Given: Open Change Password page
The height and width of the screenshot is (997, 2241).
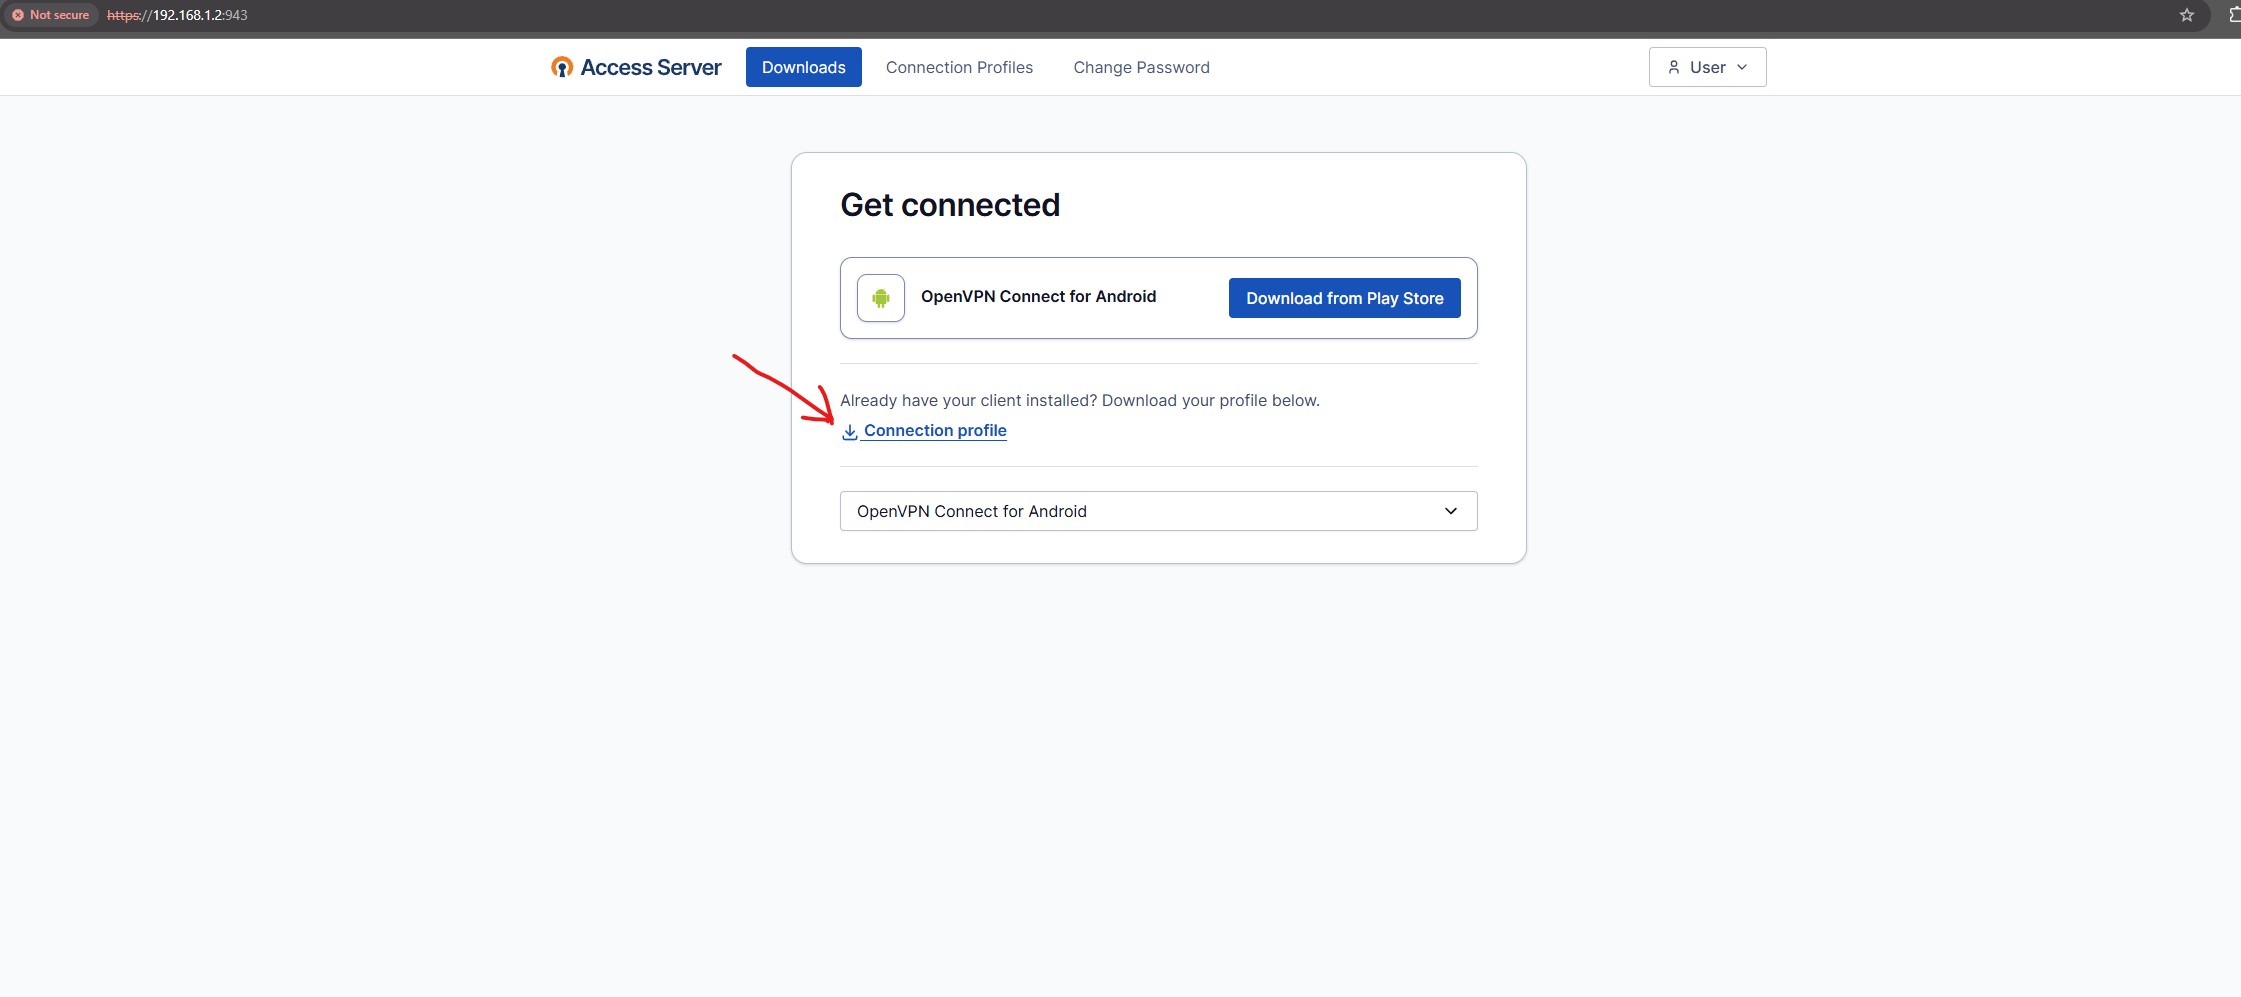Looking at the screenshot, I should (x=1141, y=67).
